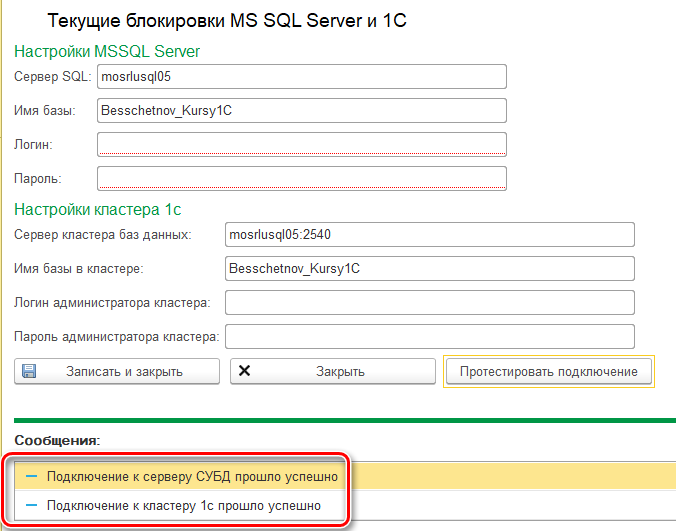Screen dimensions: 676x531
Task: Click the 'Имя базы в кластере:' label
Action: click(x=78, y=269)
